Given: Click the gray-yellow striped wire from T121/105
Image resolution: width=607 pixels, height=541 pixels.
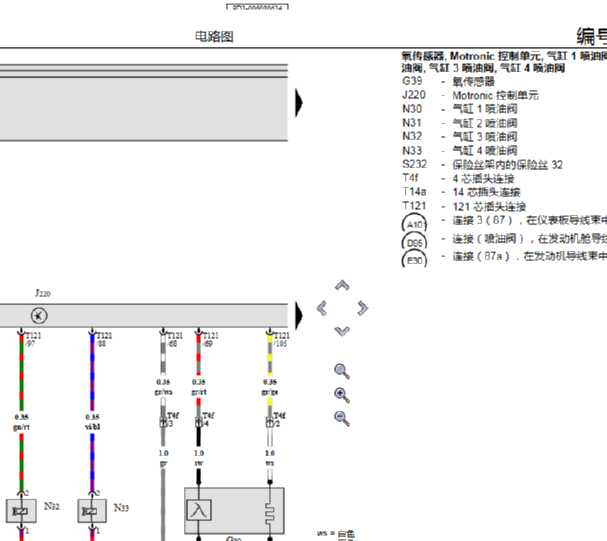Looking at the screenshot, I should (270, 355).
